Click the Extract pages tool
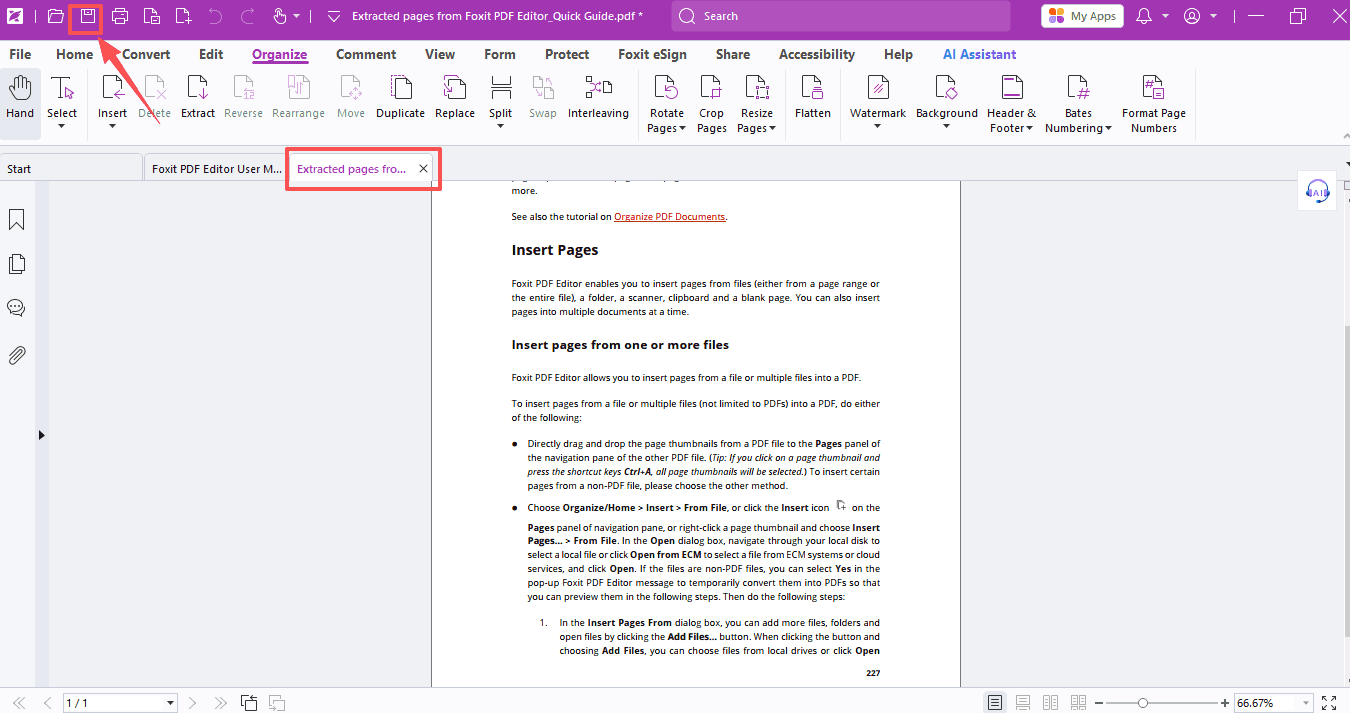The image size is (1350, 713). (x=198, y=98)
